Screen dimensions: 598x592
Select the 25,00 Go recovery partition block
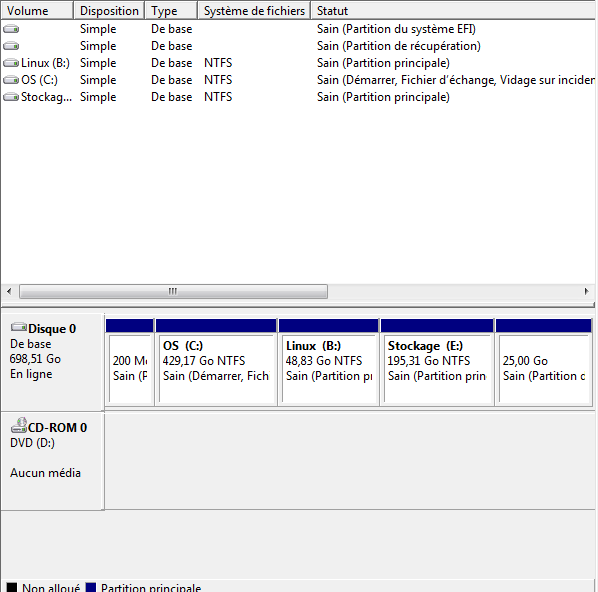544,362
